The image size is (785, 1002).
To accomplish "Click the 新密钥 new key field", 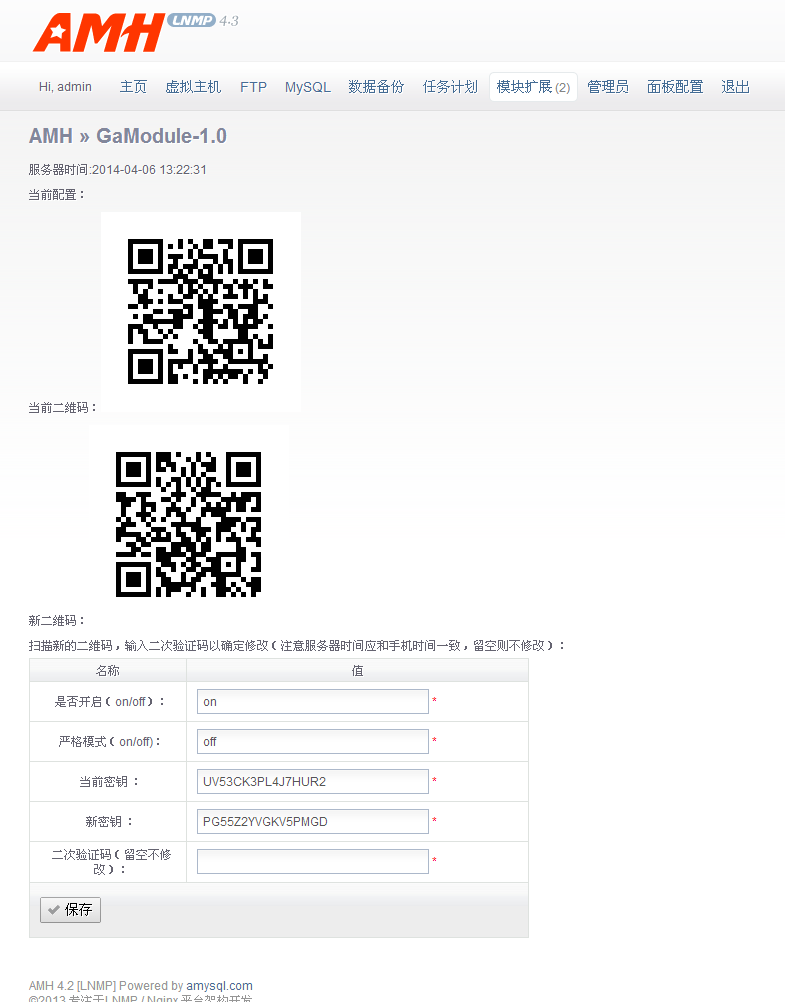I will 312,822.
